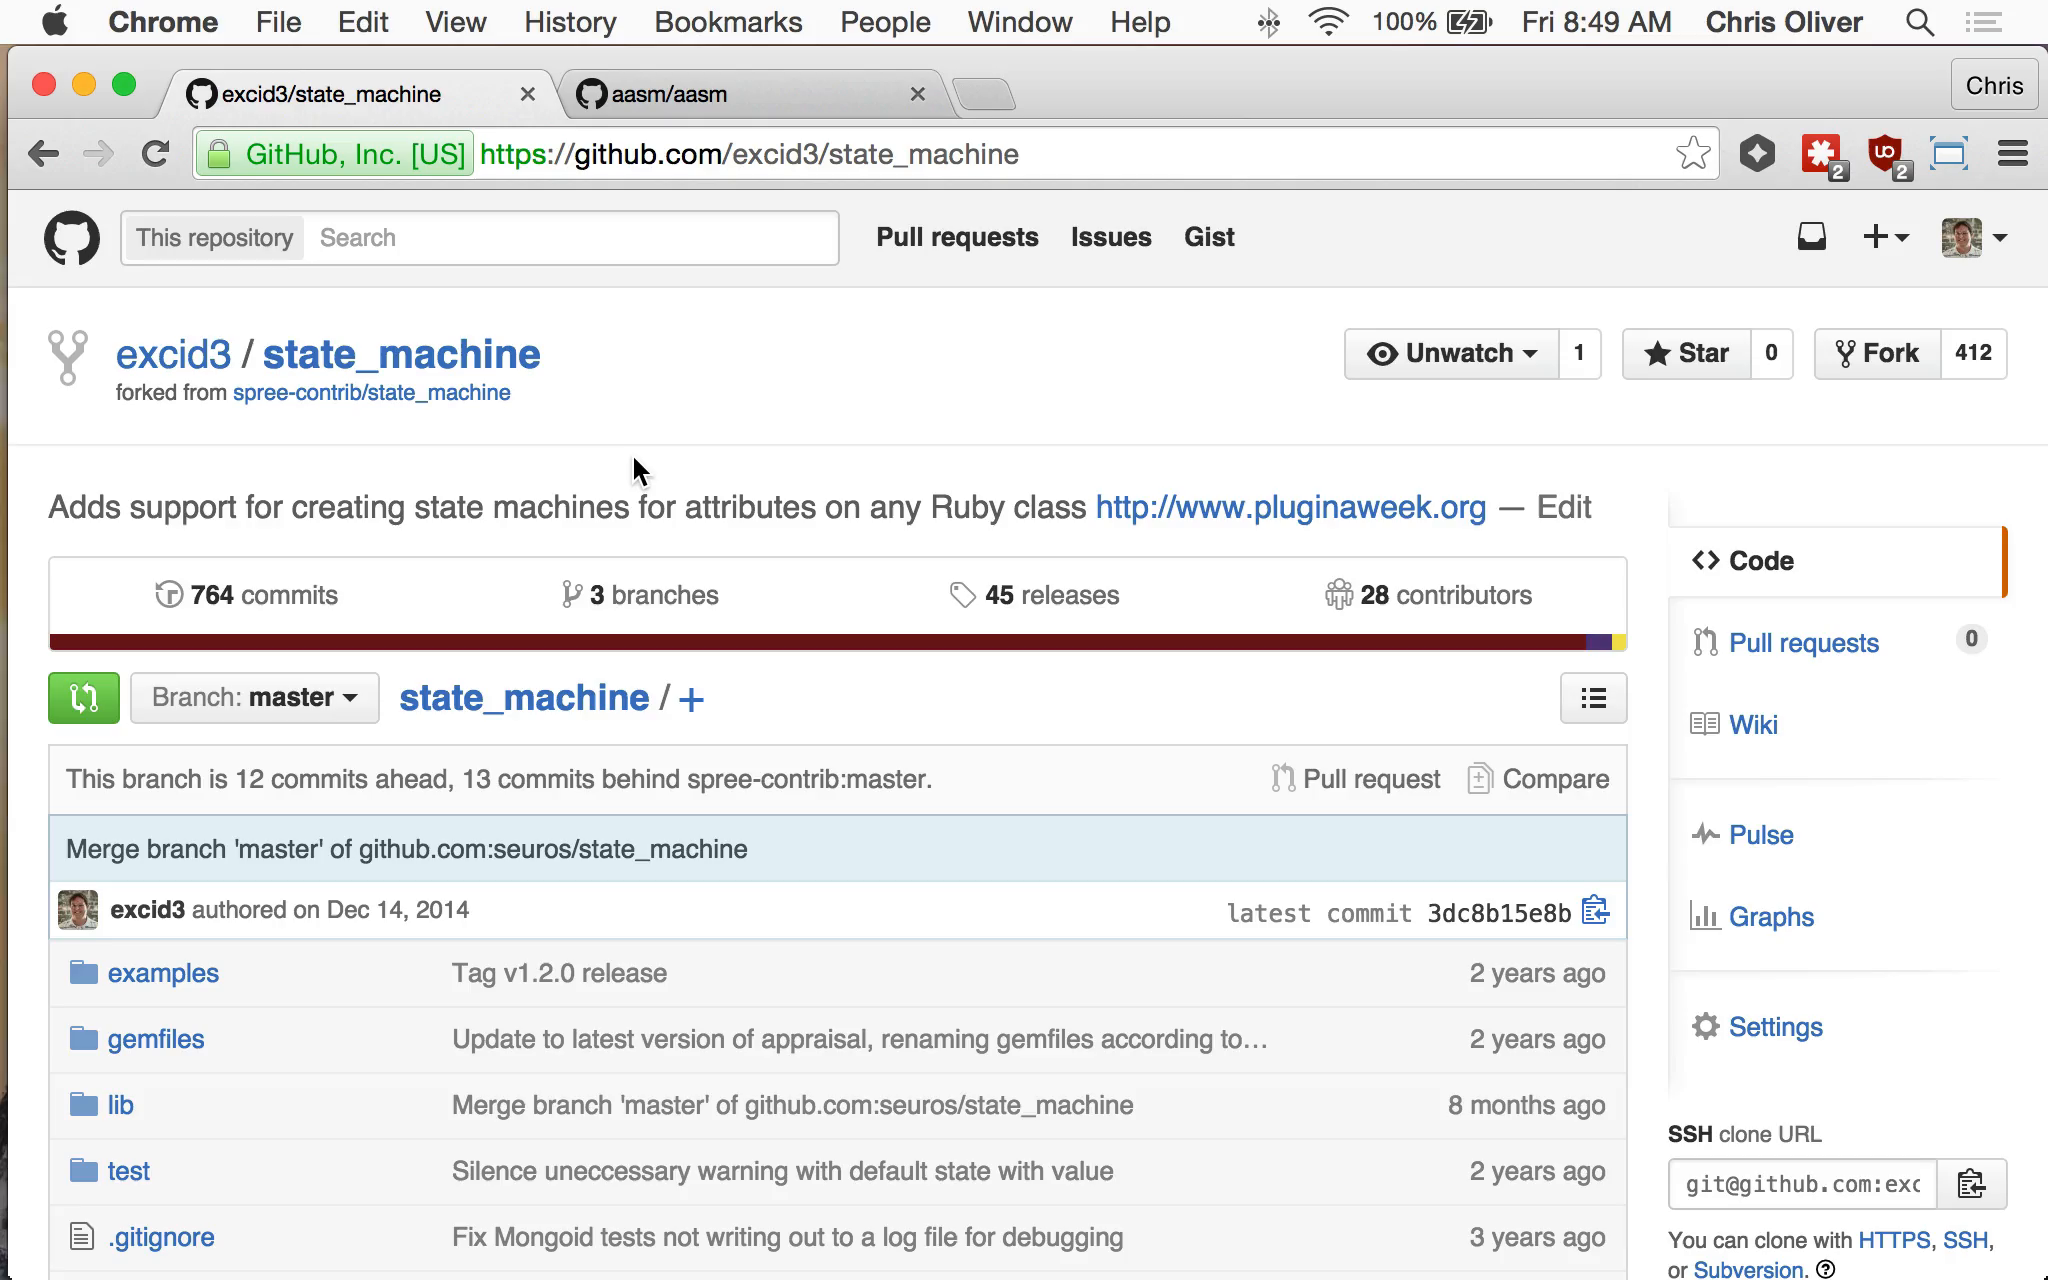2048x1280 pixels.
Task: Click the file list view toggle icon
Action: tap(1593, 698)
